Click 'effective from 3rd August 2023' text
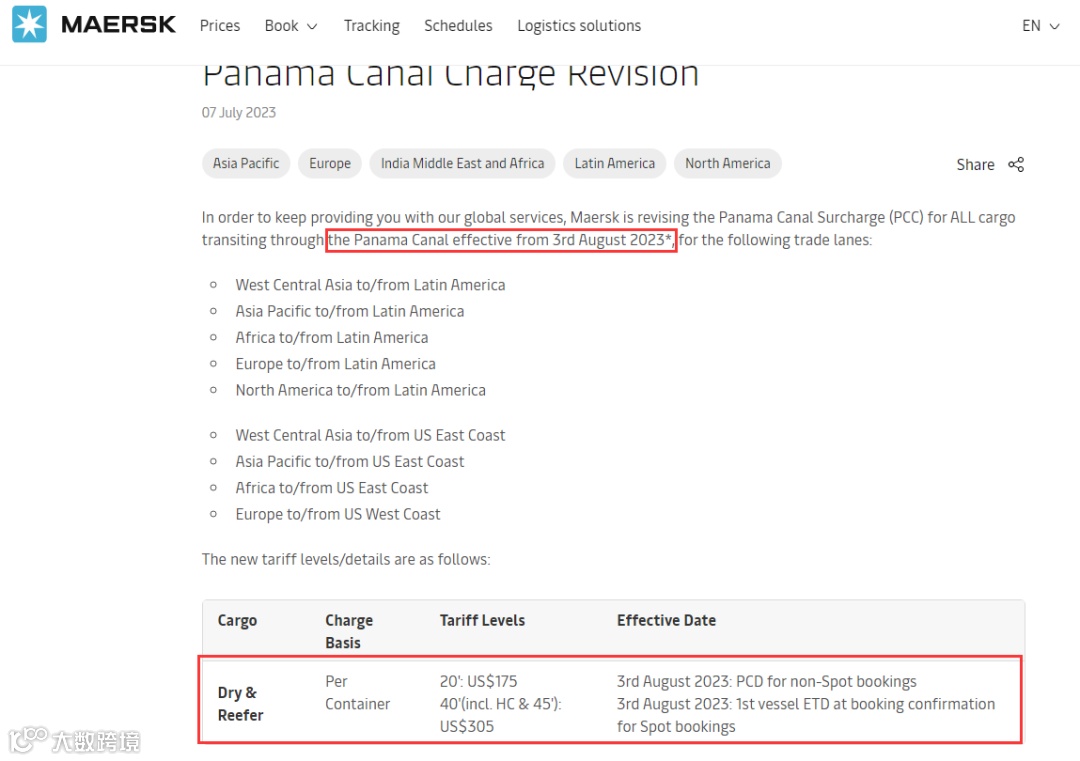 [x=558, y=240]
